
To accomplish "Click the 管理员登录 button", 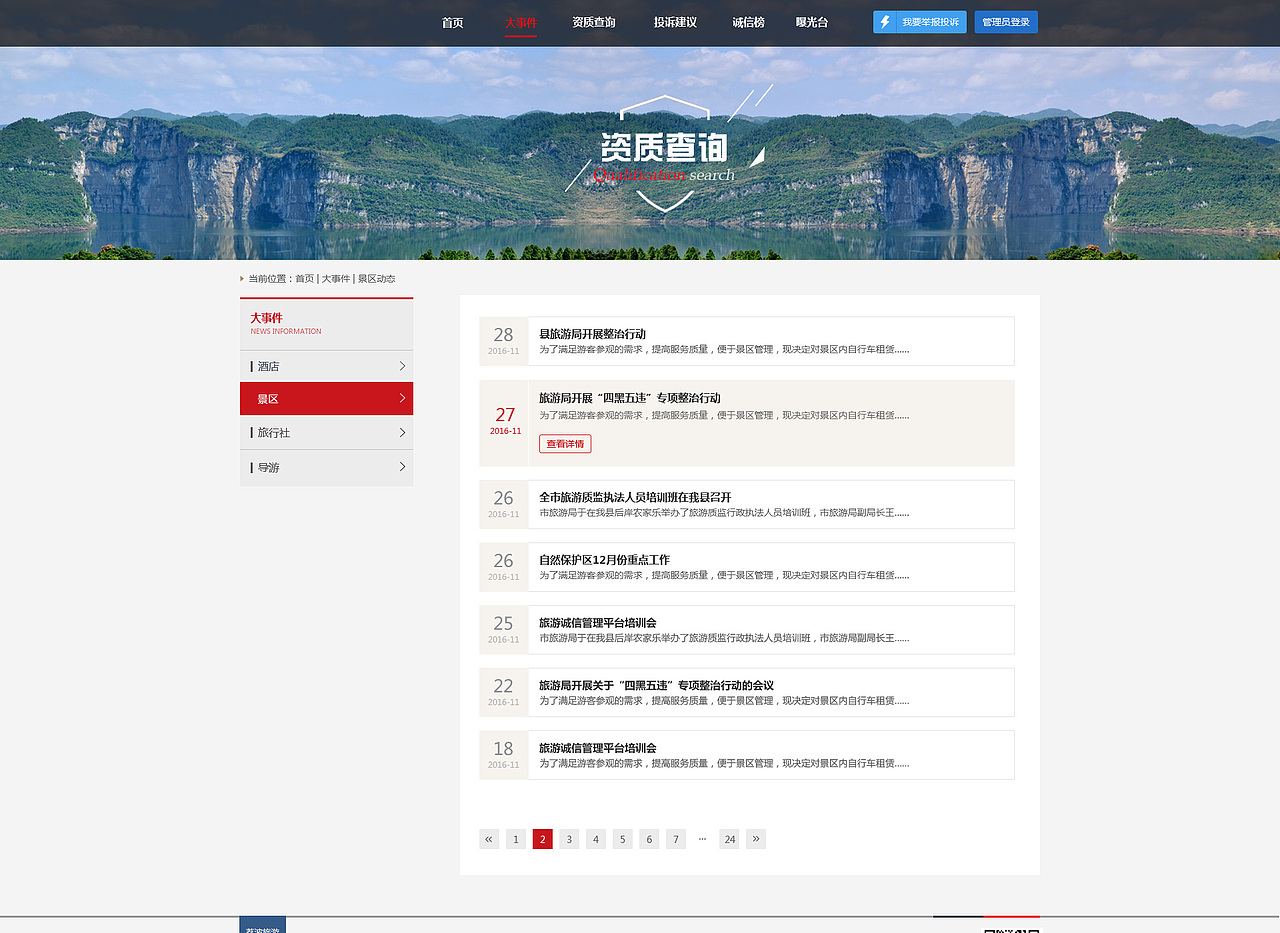I will [1006, 21].
